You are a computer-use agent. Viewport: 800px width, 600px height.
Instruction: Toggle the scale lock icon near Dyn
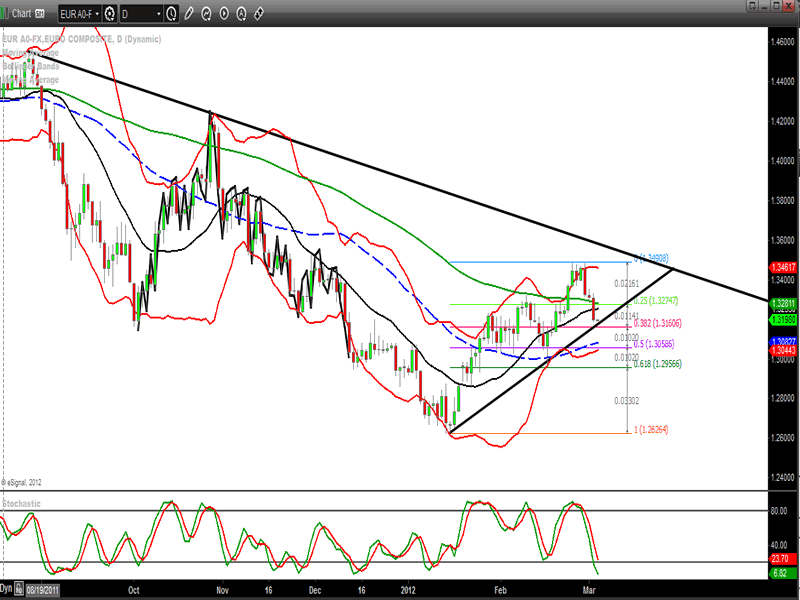[x=19, y=589]
